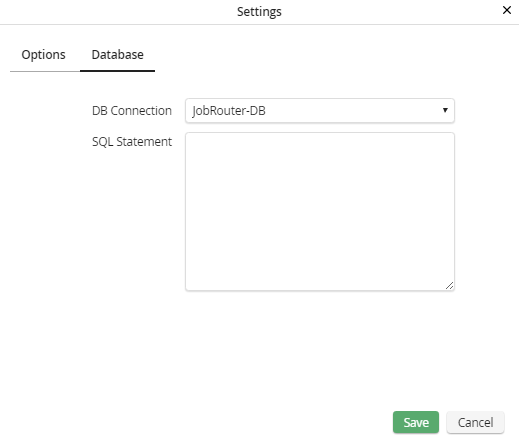Switch to the Options tab
Image resolution: width=519 pixels, height=447 pixels.
tap(44, 55)
